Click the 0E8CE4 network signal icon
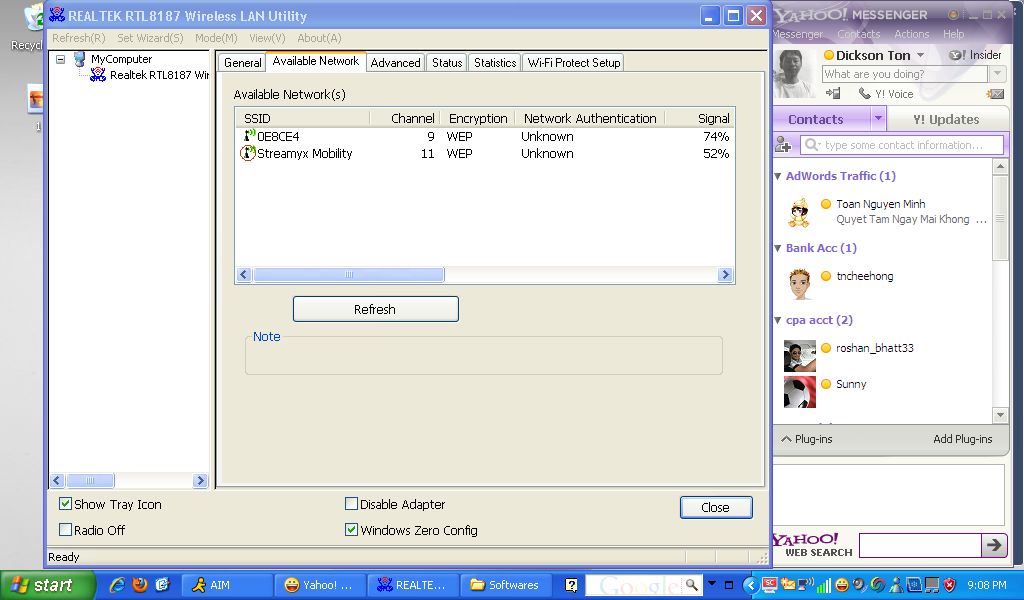The height and width of the screenshot is (600, 1024). click(x=249, y=136)
